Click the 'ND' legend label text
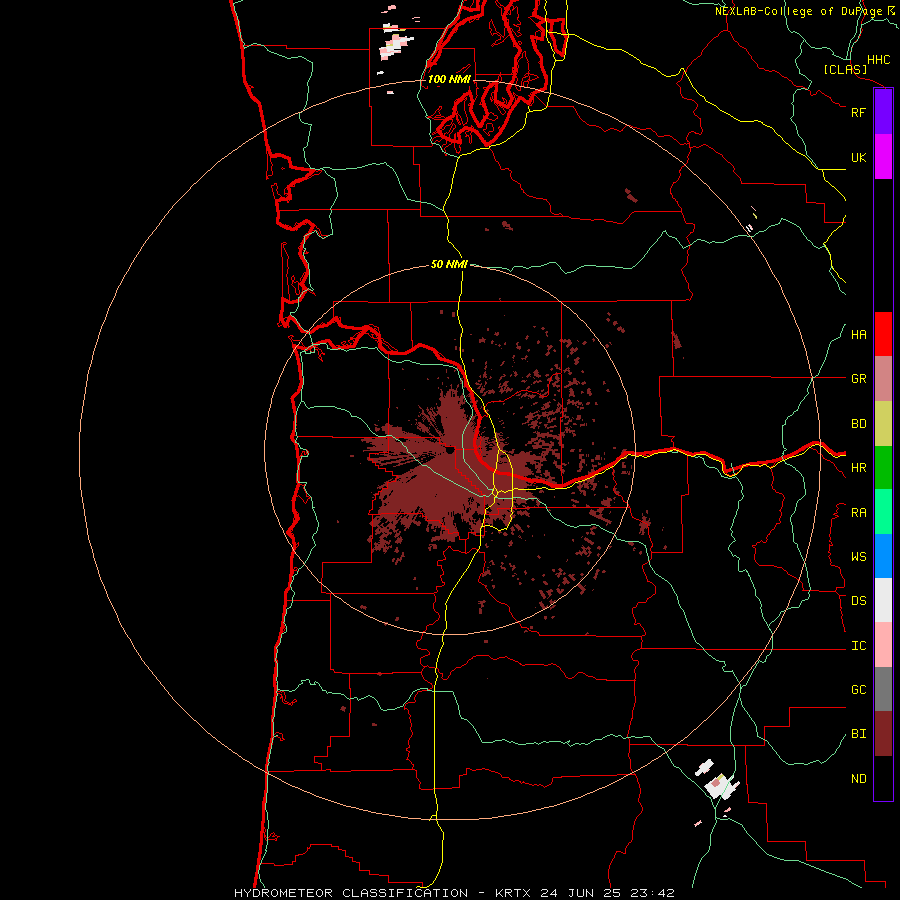The height and width of the screenshot is (900, 900). [x=858, y=779]
